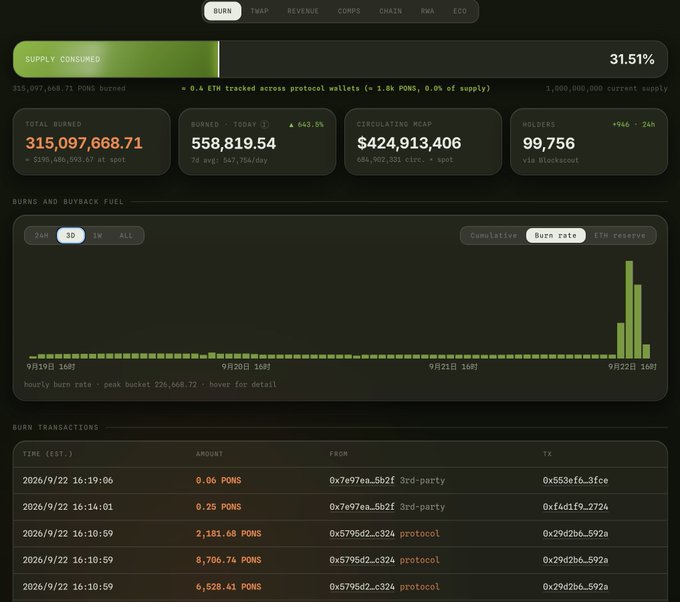The width and height of the screenshot is (680, 602).
Task: Open the info icon beside Burned Today
Action: click(265, 124)
